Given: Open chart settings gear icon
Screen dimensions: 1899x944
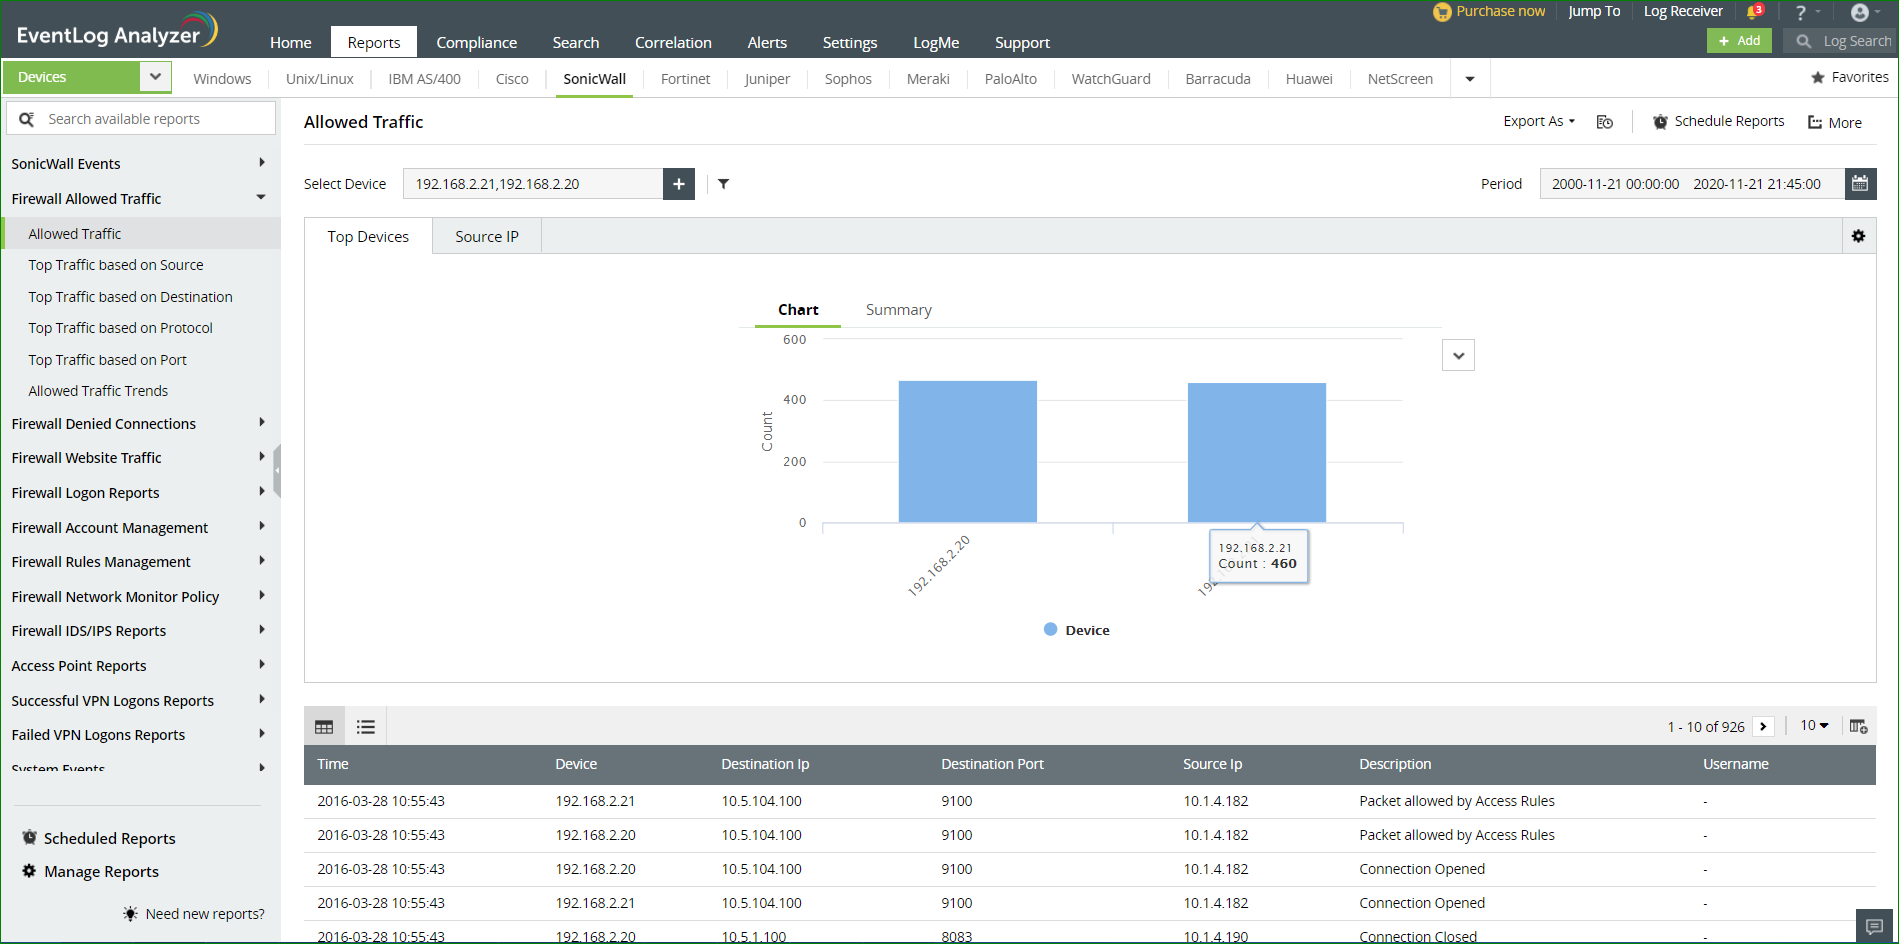Looking at the screenshot, I should click(x=1858, y=236).
